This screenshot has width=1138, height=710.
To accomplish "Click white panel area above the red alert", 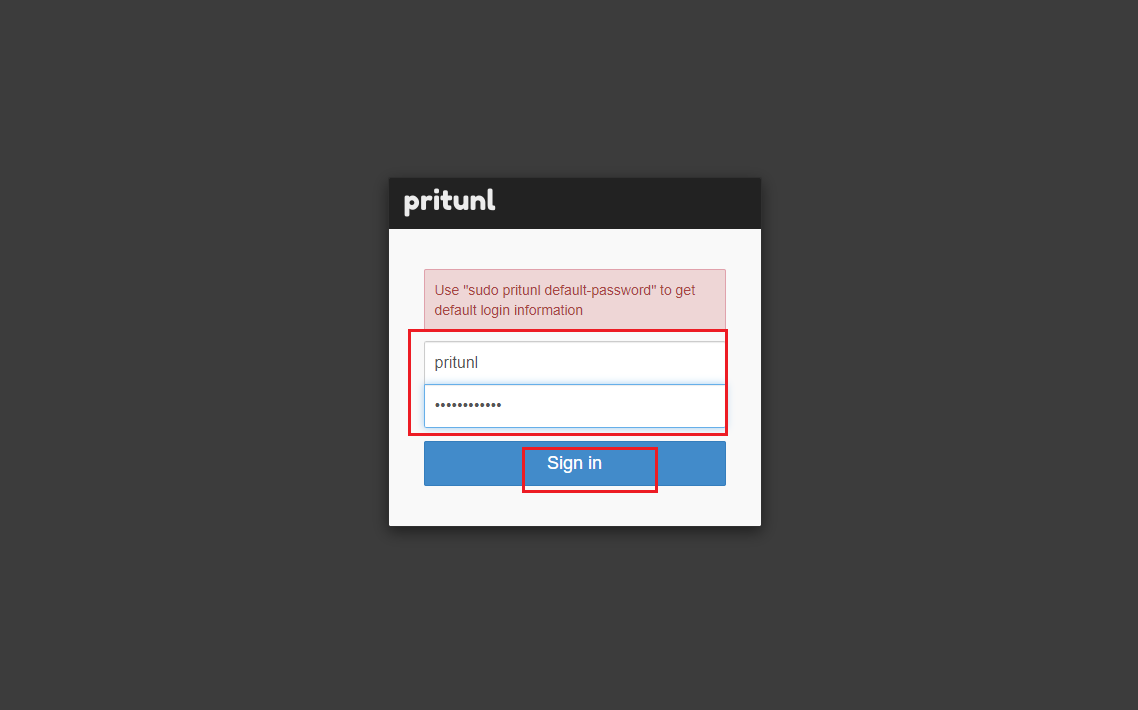I will (x=574, y=249).
